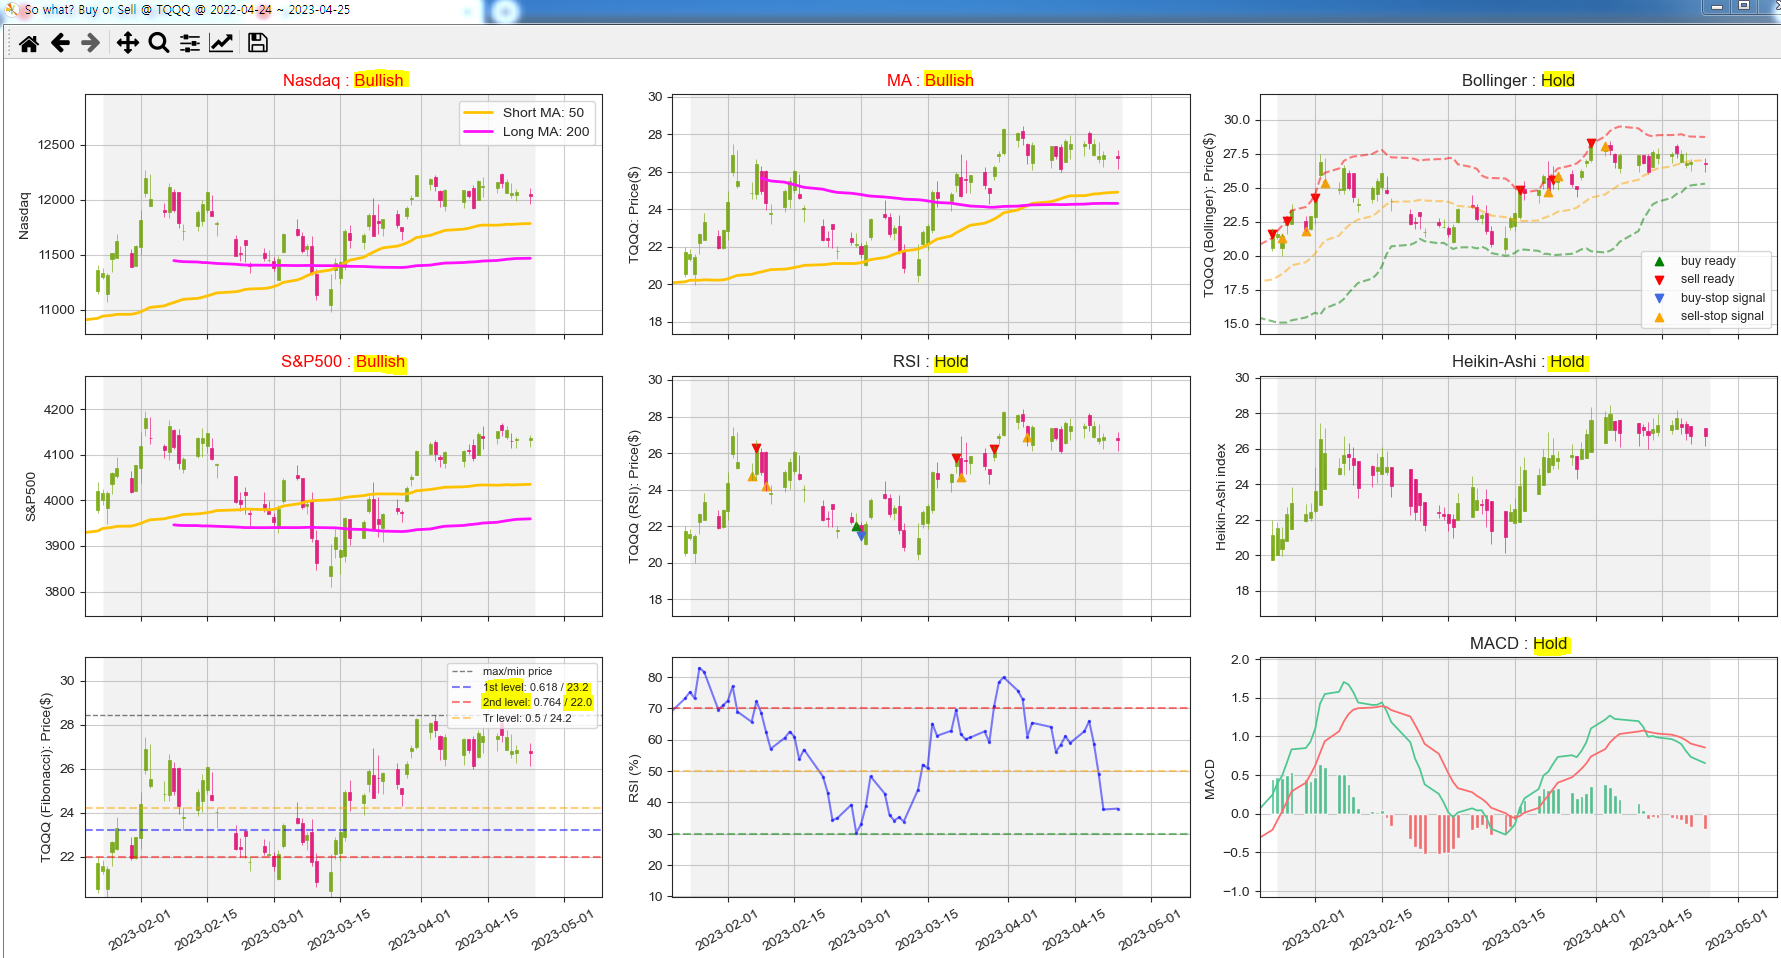Screen dimensions: 1781x958
Task: Click the 'Heikin-Ashi index' y-axis label
Action: pos(1220,497)
